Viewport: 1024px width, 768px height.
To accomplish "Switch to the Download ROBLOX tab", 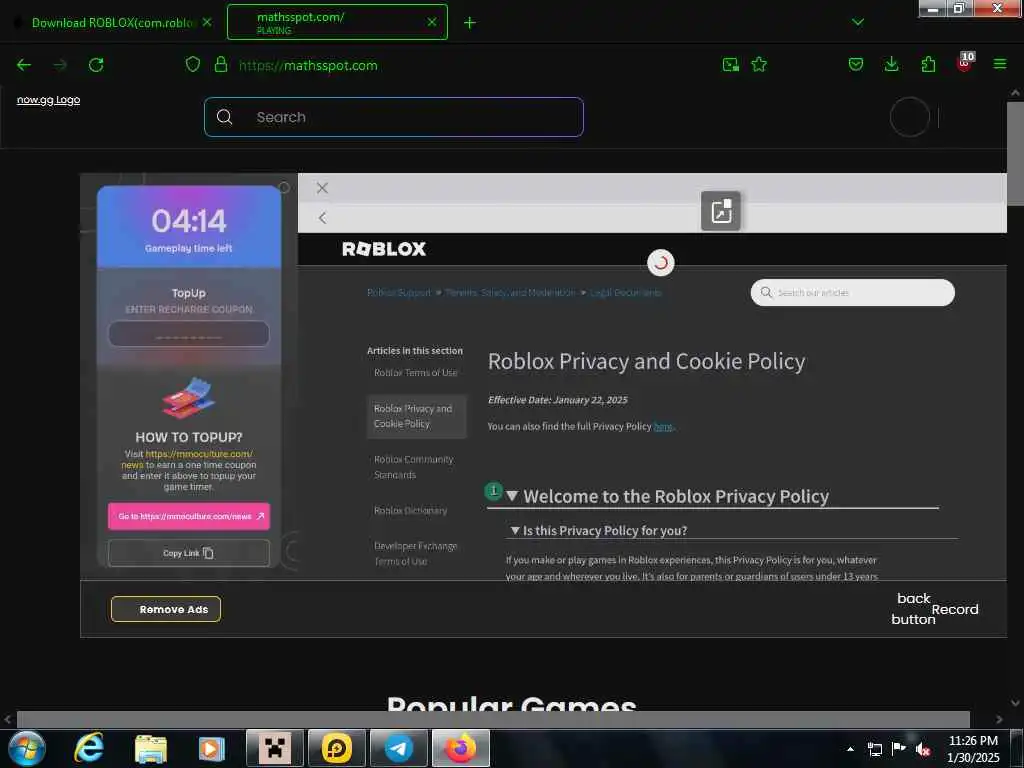I will (x=112, y=23).
